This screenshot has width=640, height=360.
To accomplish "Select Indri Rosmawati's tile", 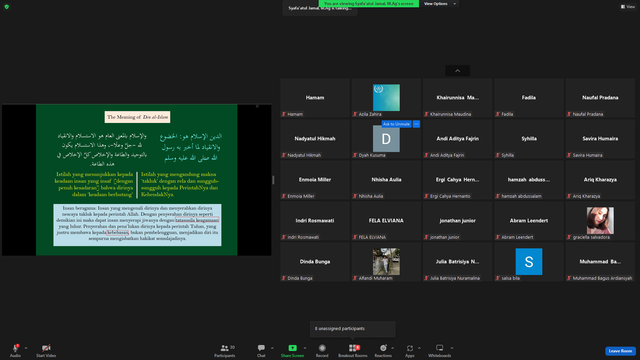I will point(315,221).
